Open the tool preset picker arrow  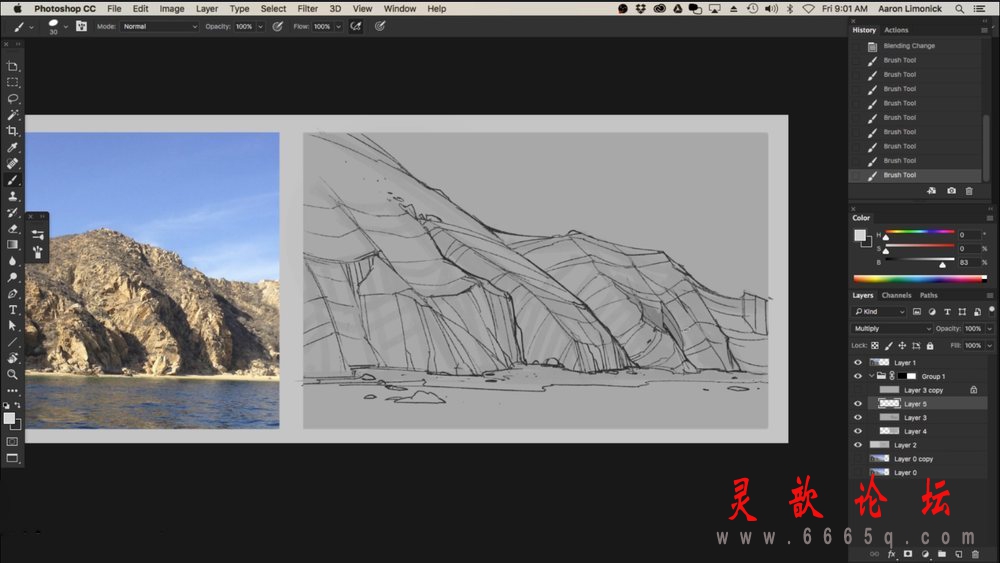31,27
